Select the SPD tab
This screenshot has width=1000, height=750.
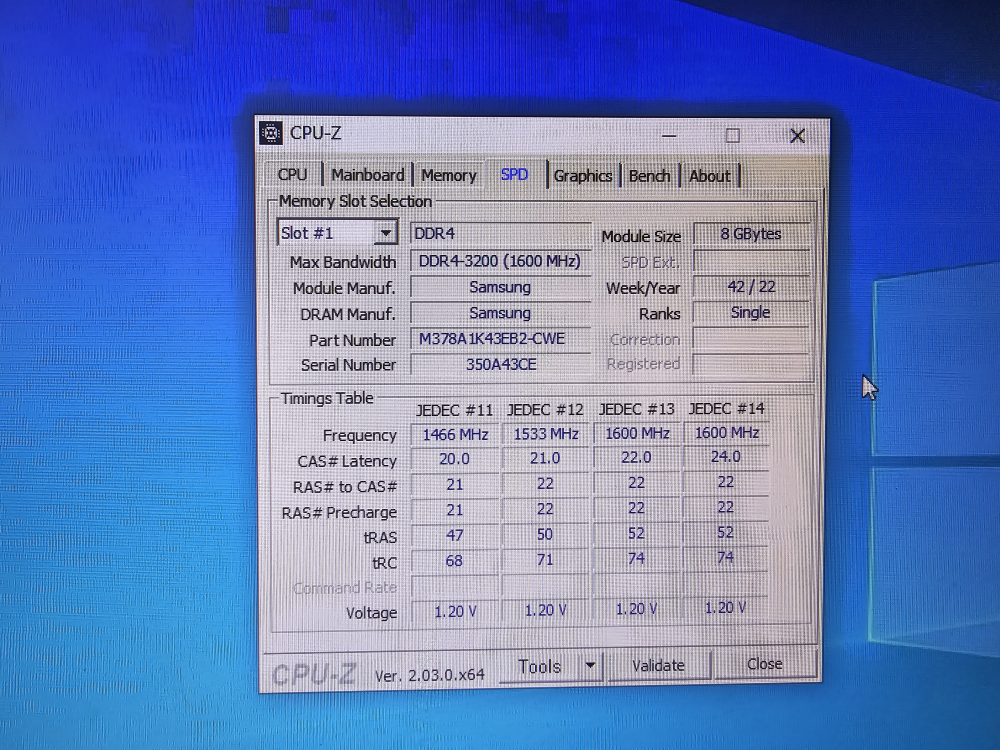point(514,175)
